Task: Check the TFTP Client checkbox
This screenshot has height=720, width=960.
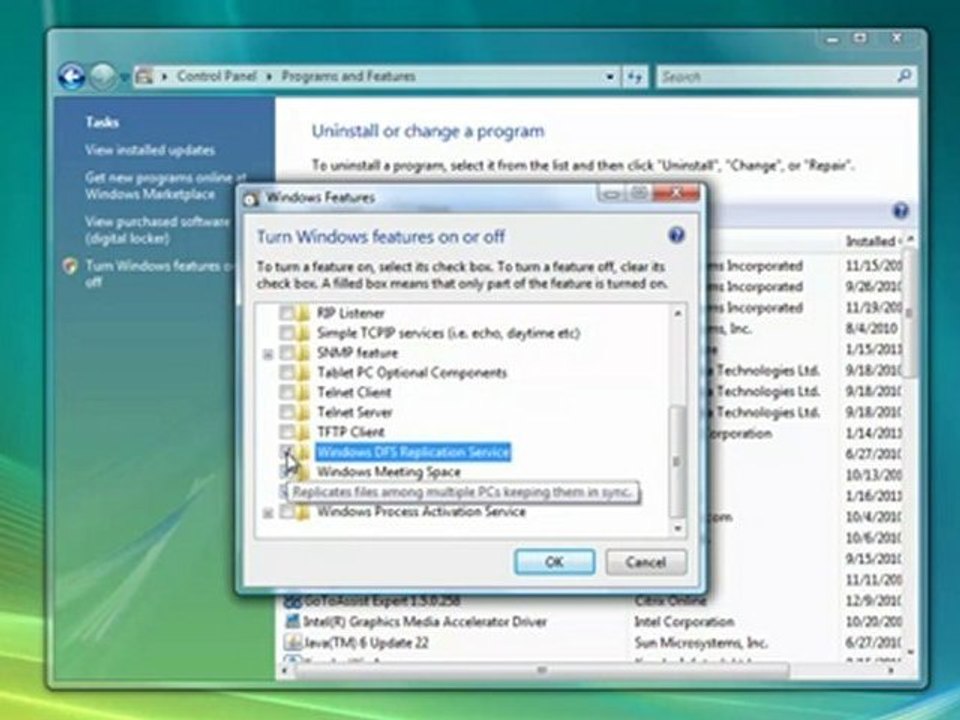Action: [286, 432]
